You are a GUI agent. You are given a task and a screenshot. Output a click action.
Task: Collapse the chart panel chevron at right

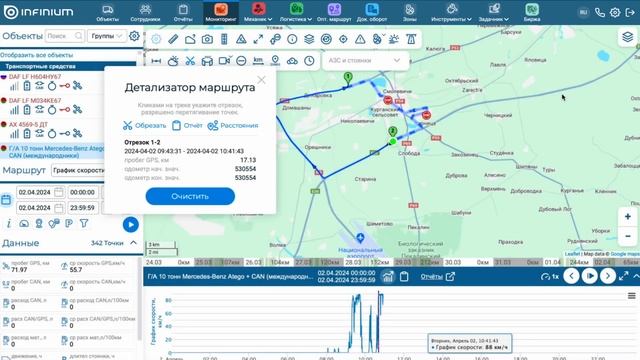636,276
